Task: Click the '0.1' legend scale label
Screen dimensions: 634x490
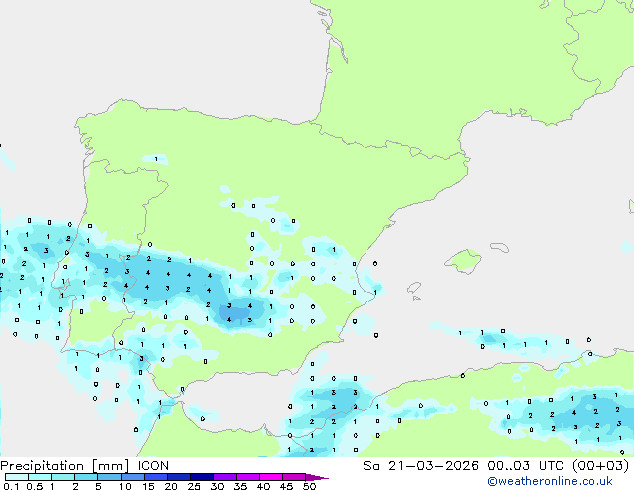Action: pyautogui.click(x=10, y=486)
